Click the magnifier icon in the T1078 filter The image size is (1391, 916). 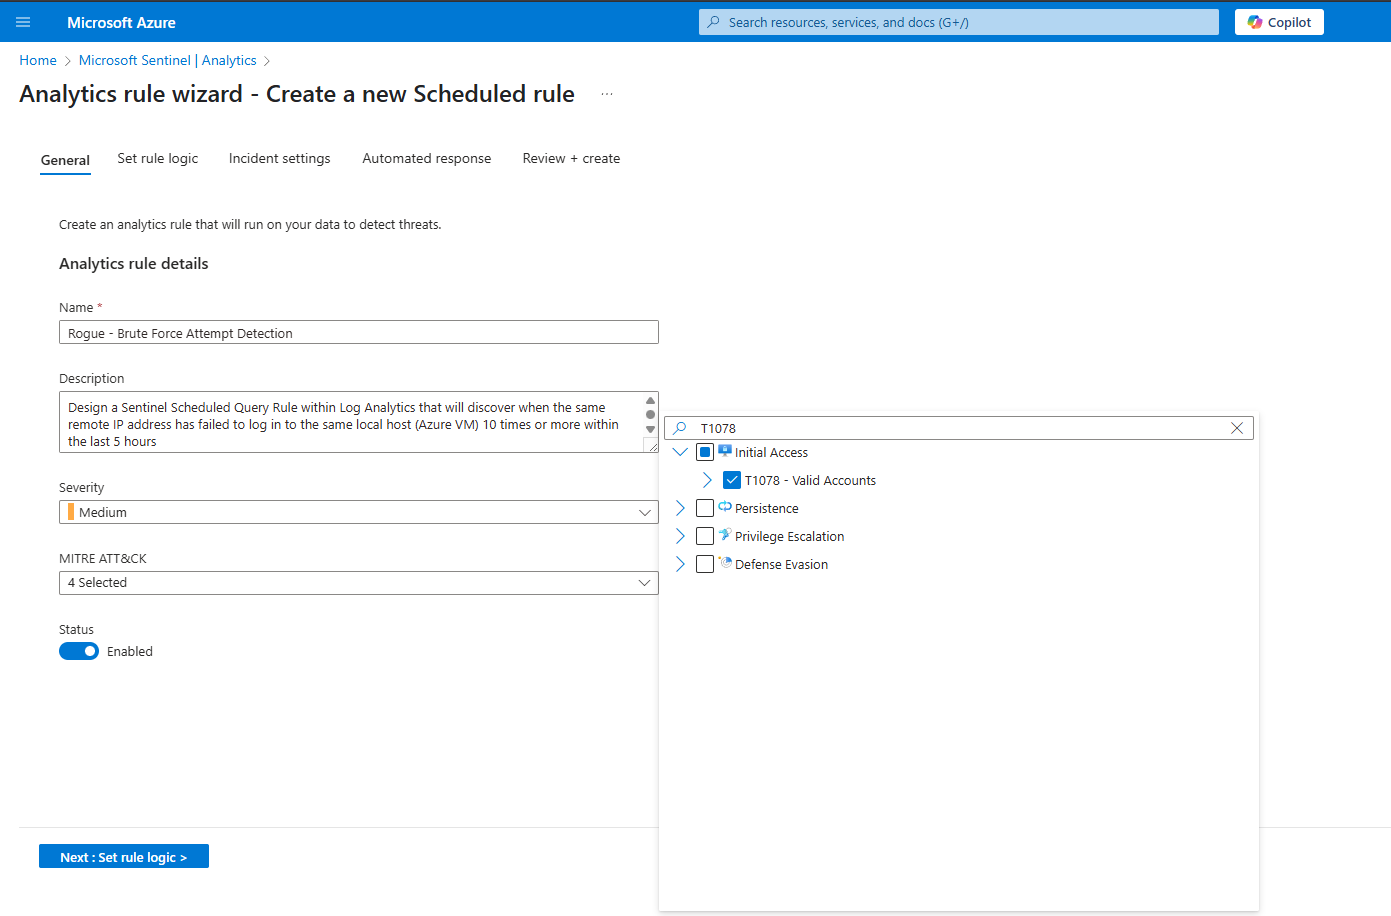(x=680, y=428)
